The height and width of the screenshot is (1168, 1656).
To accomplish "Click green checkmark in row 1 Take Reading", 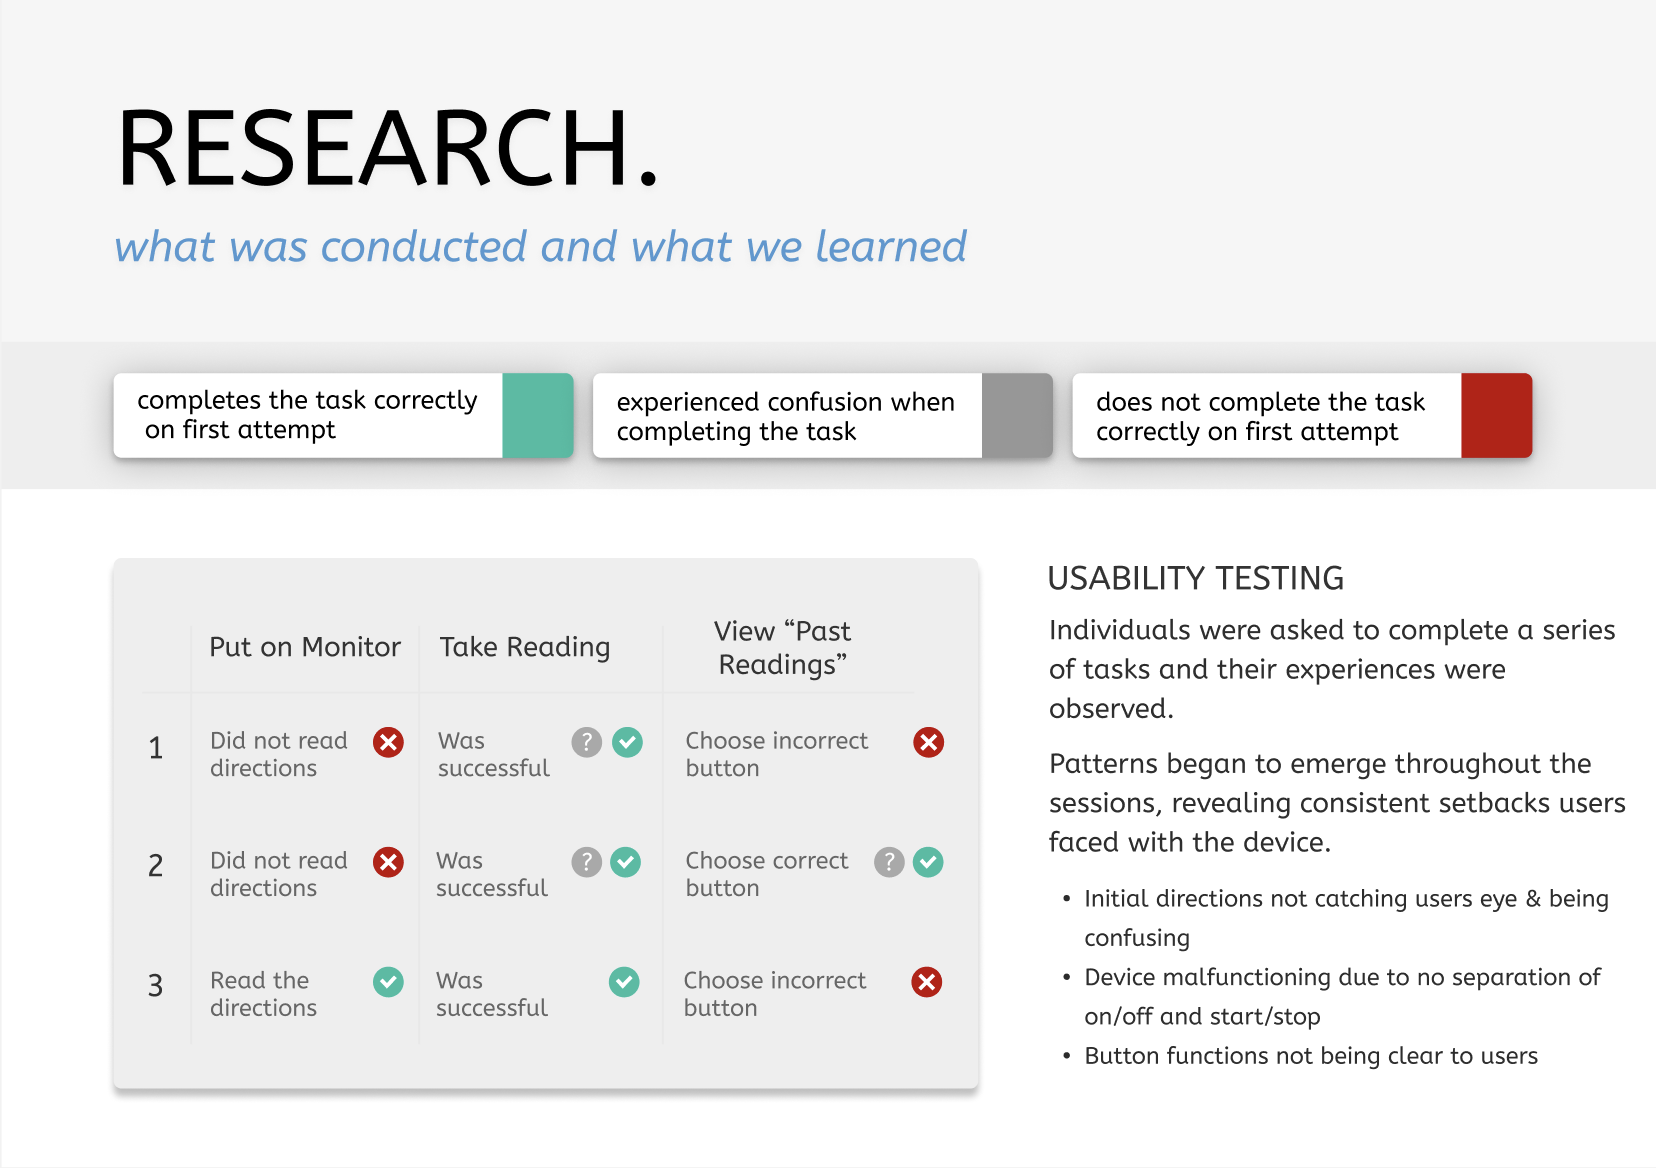I will tap(627, 742).
